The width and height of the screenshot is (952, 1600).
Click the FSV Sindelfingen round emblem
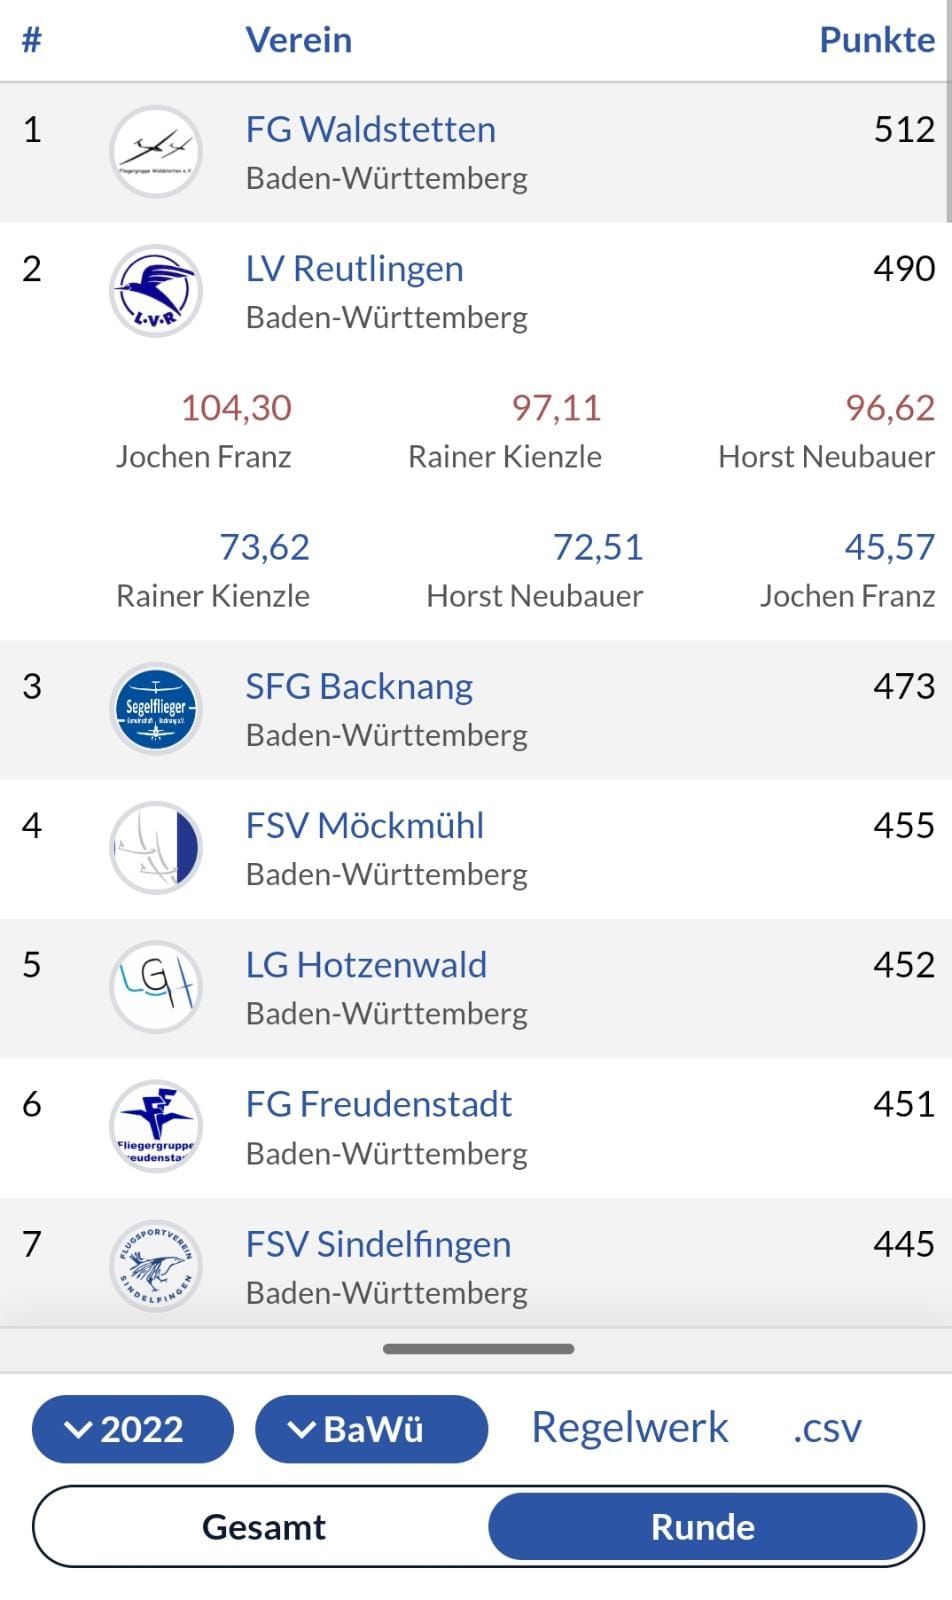(x=156, y=1266)
